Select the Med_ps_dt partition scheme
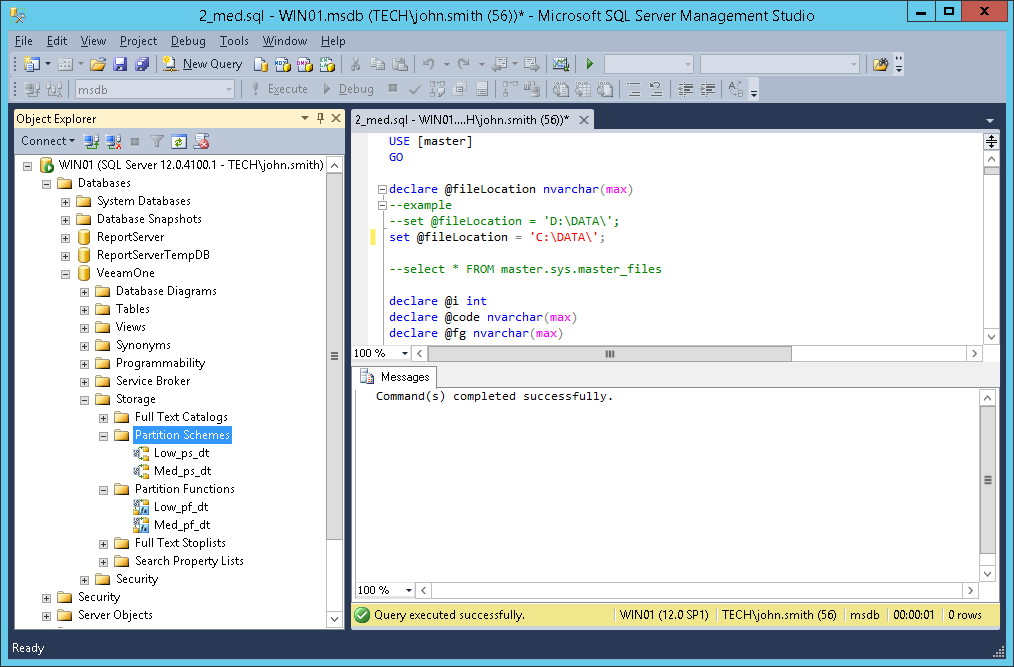This screenshot has height=667, width=1014. click(x=182, y=471)
